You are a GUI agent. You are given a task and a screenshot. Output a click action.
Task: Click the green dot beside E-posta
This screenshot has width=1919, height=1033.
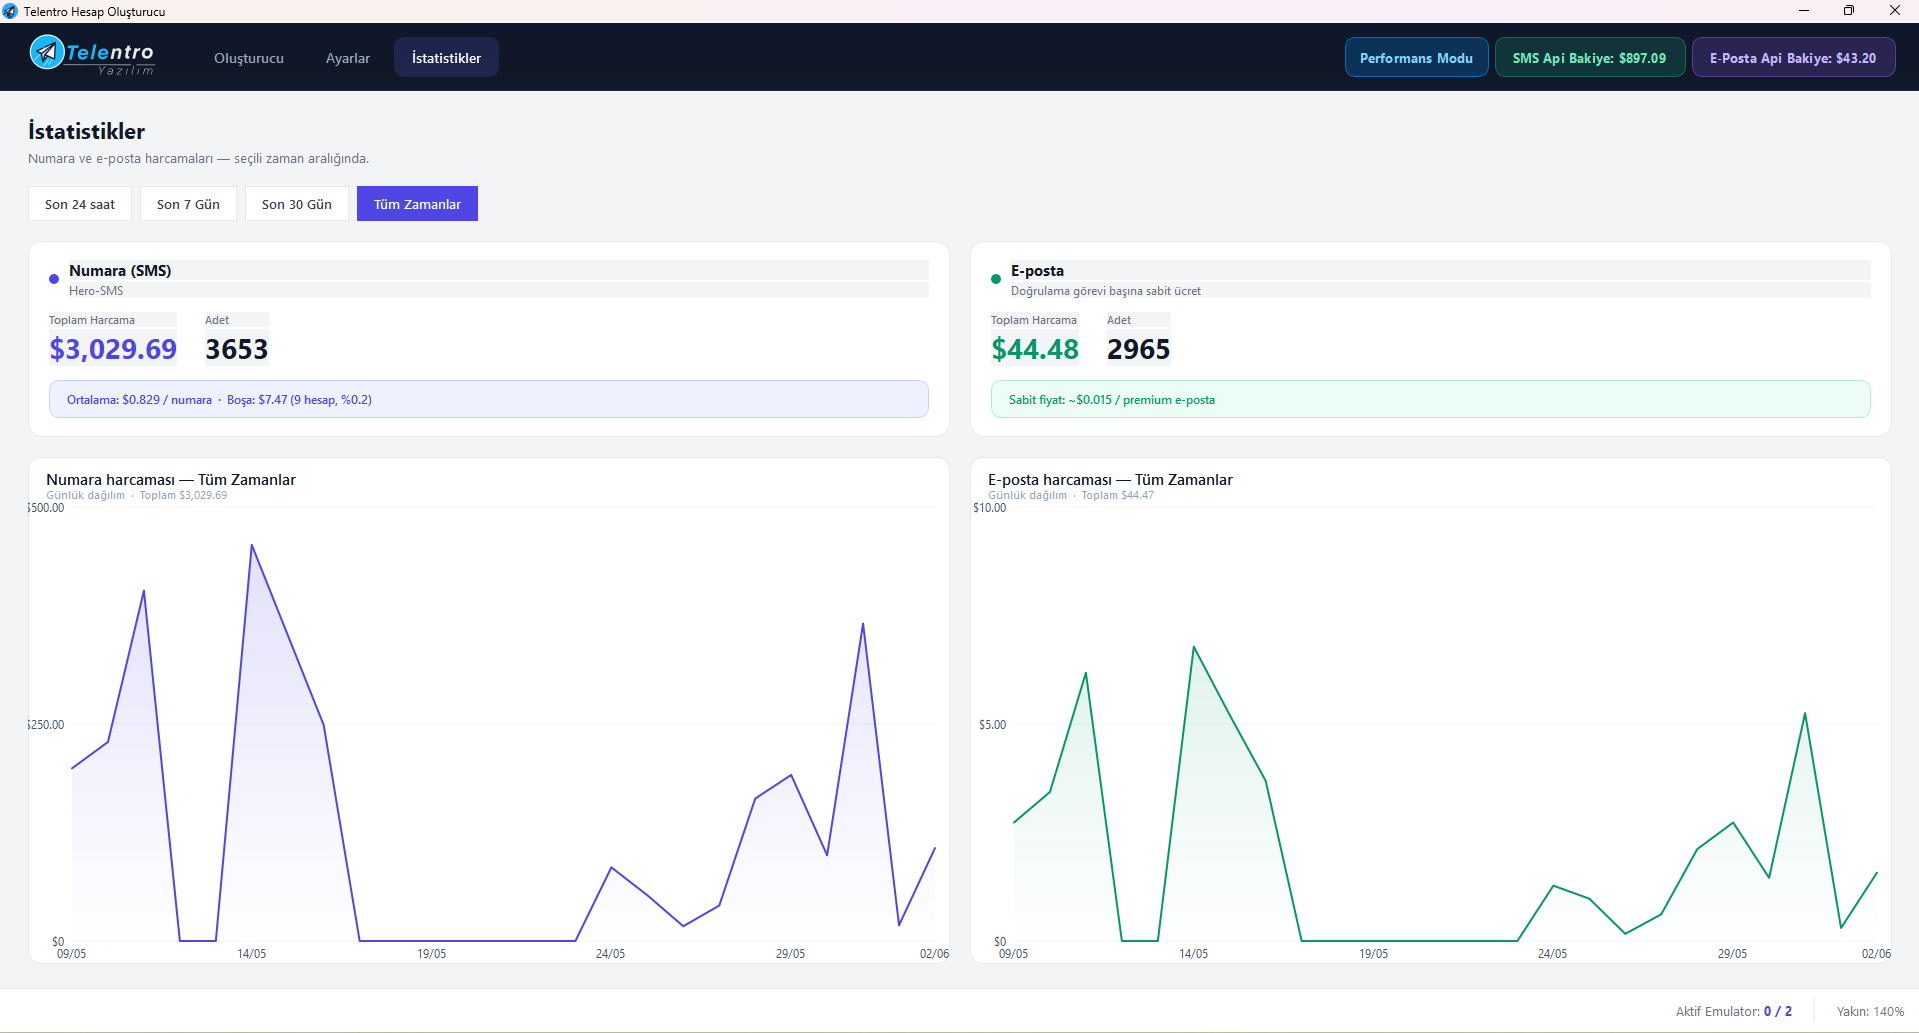coord(996,279)
